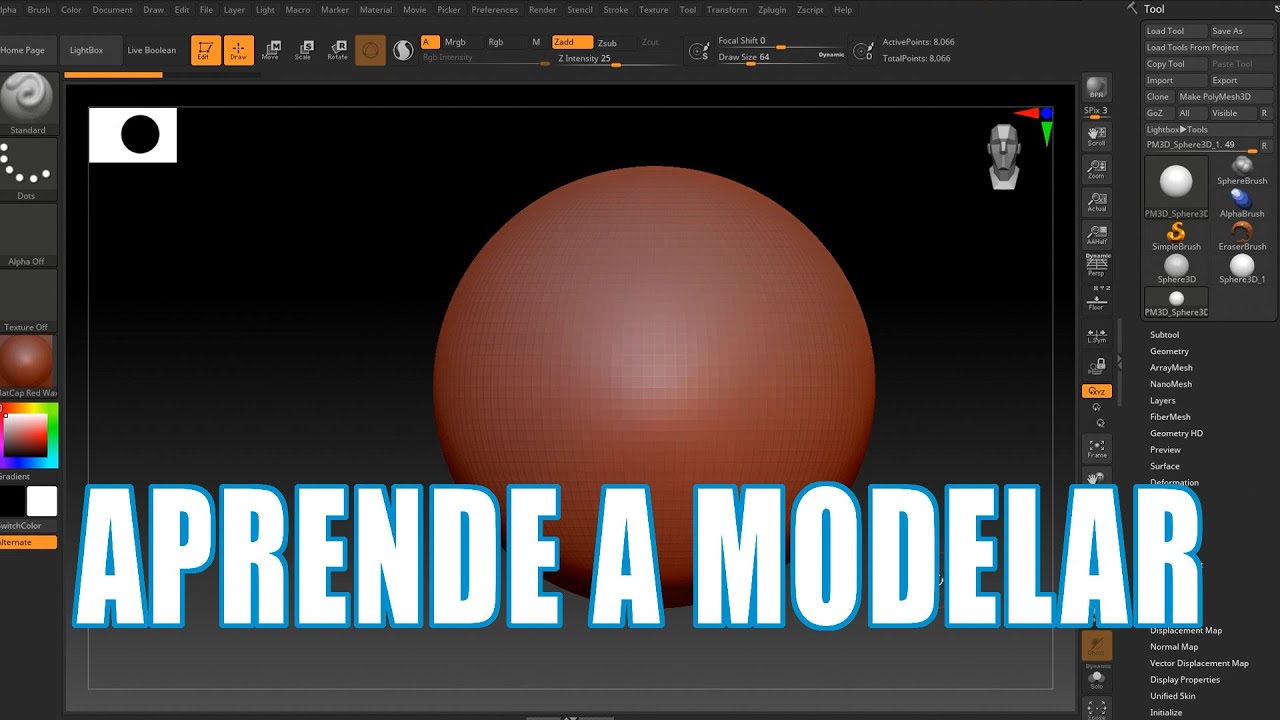Click the Load Tool button
This screenshot has height=720, width=1280.
tap(1175, 31)
